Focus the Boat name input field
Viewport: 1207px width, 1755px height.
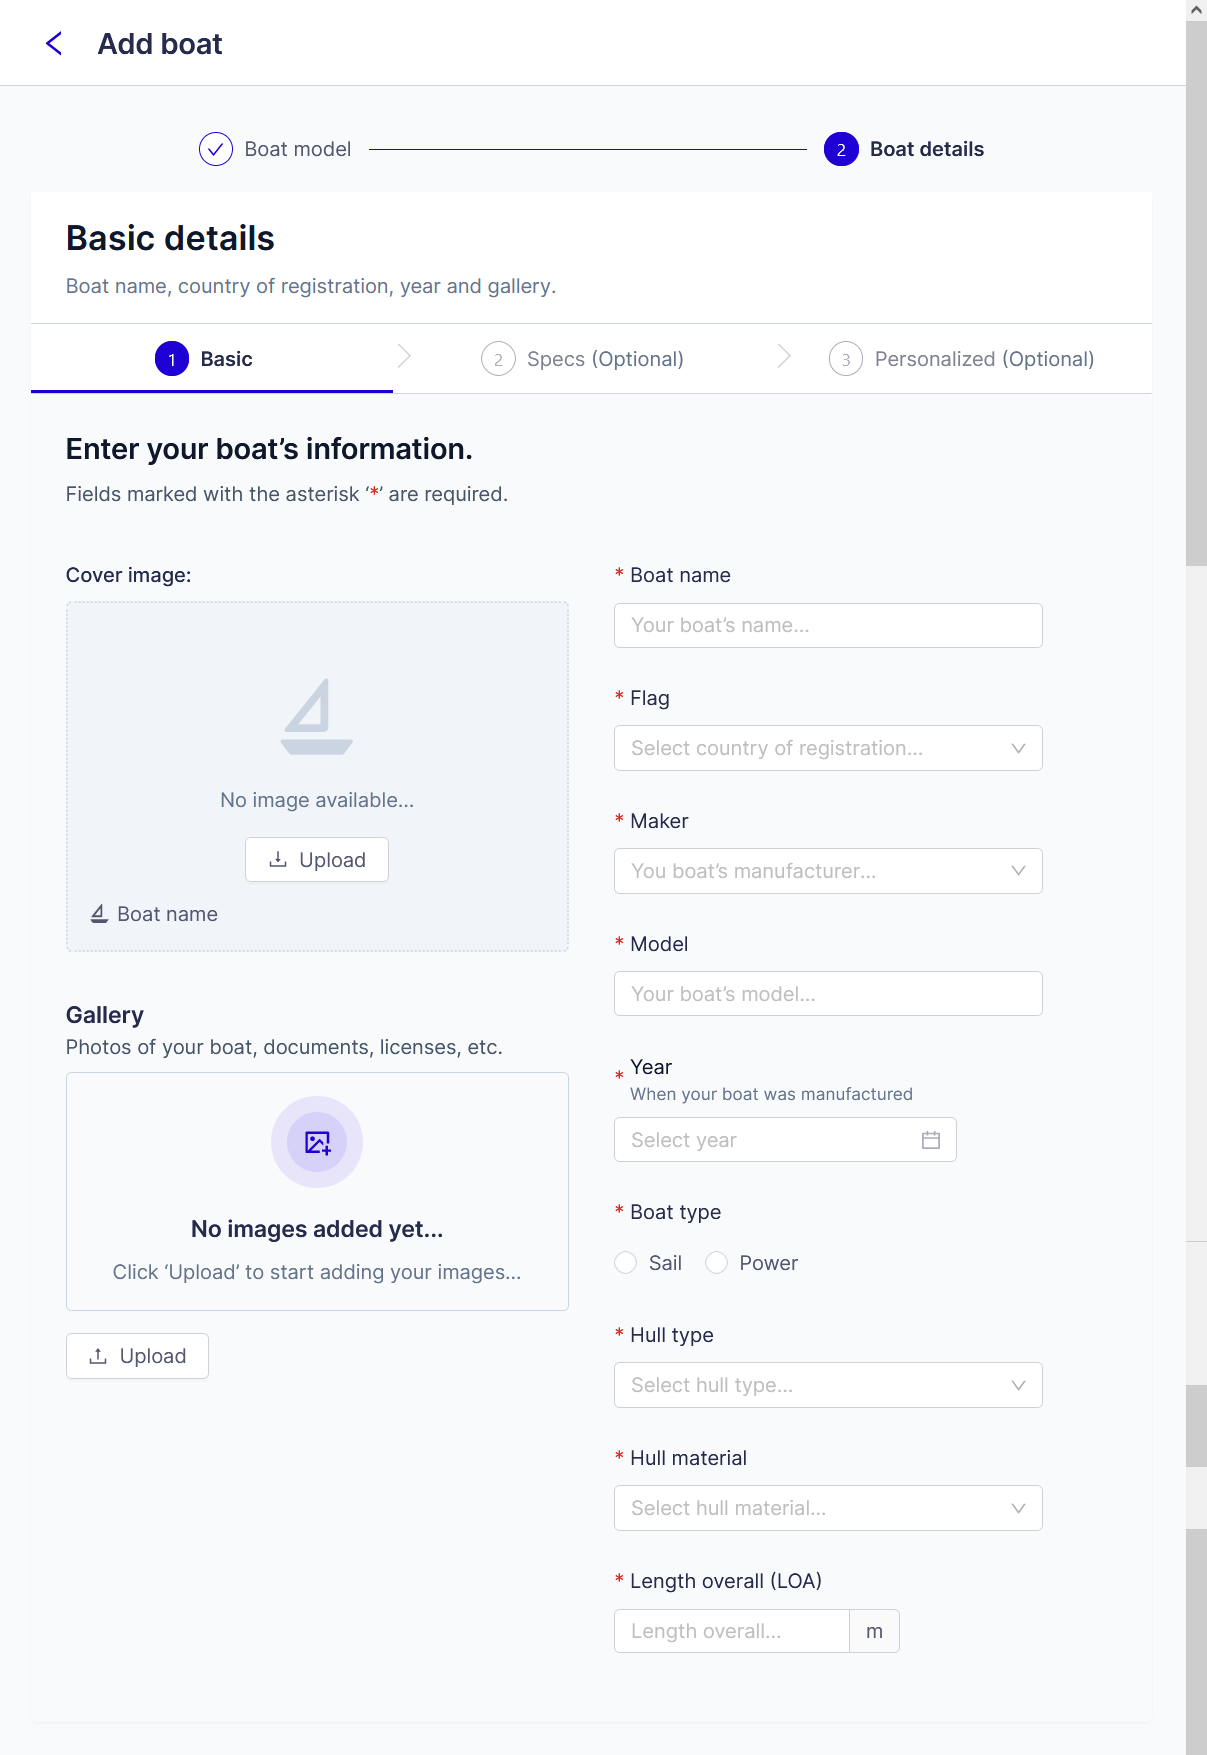coord(828,625)
